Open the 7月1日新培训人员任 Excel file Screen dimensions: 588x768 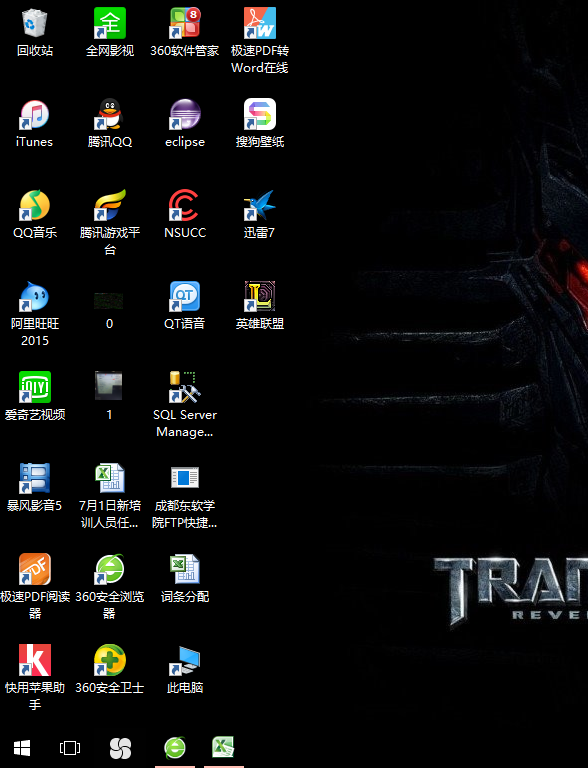110,478
